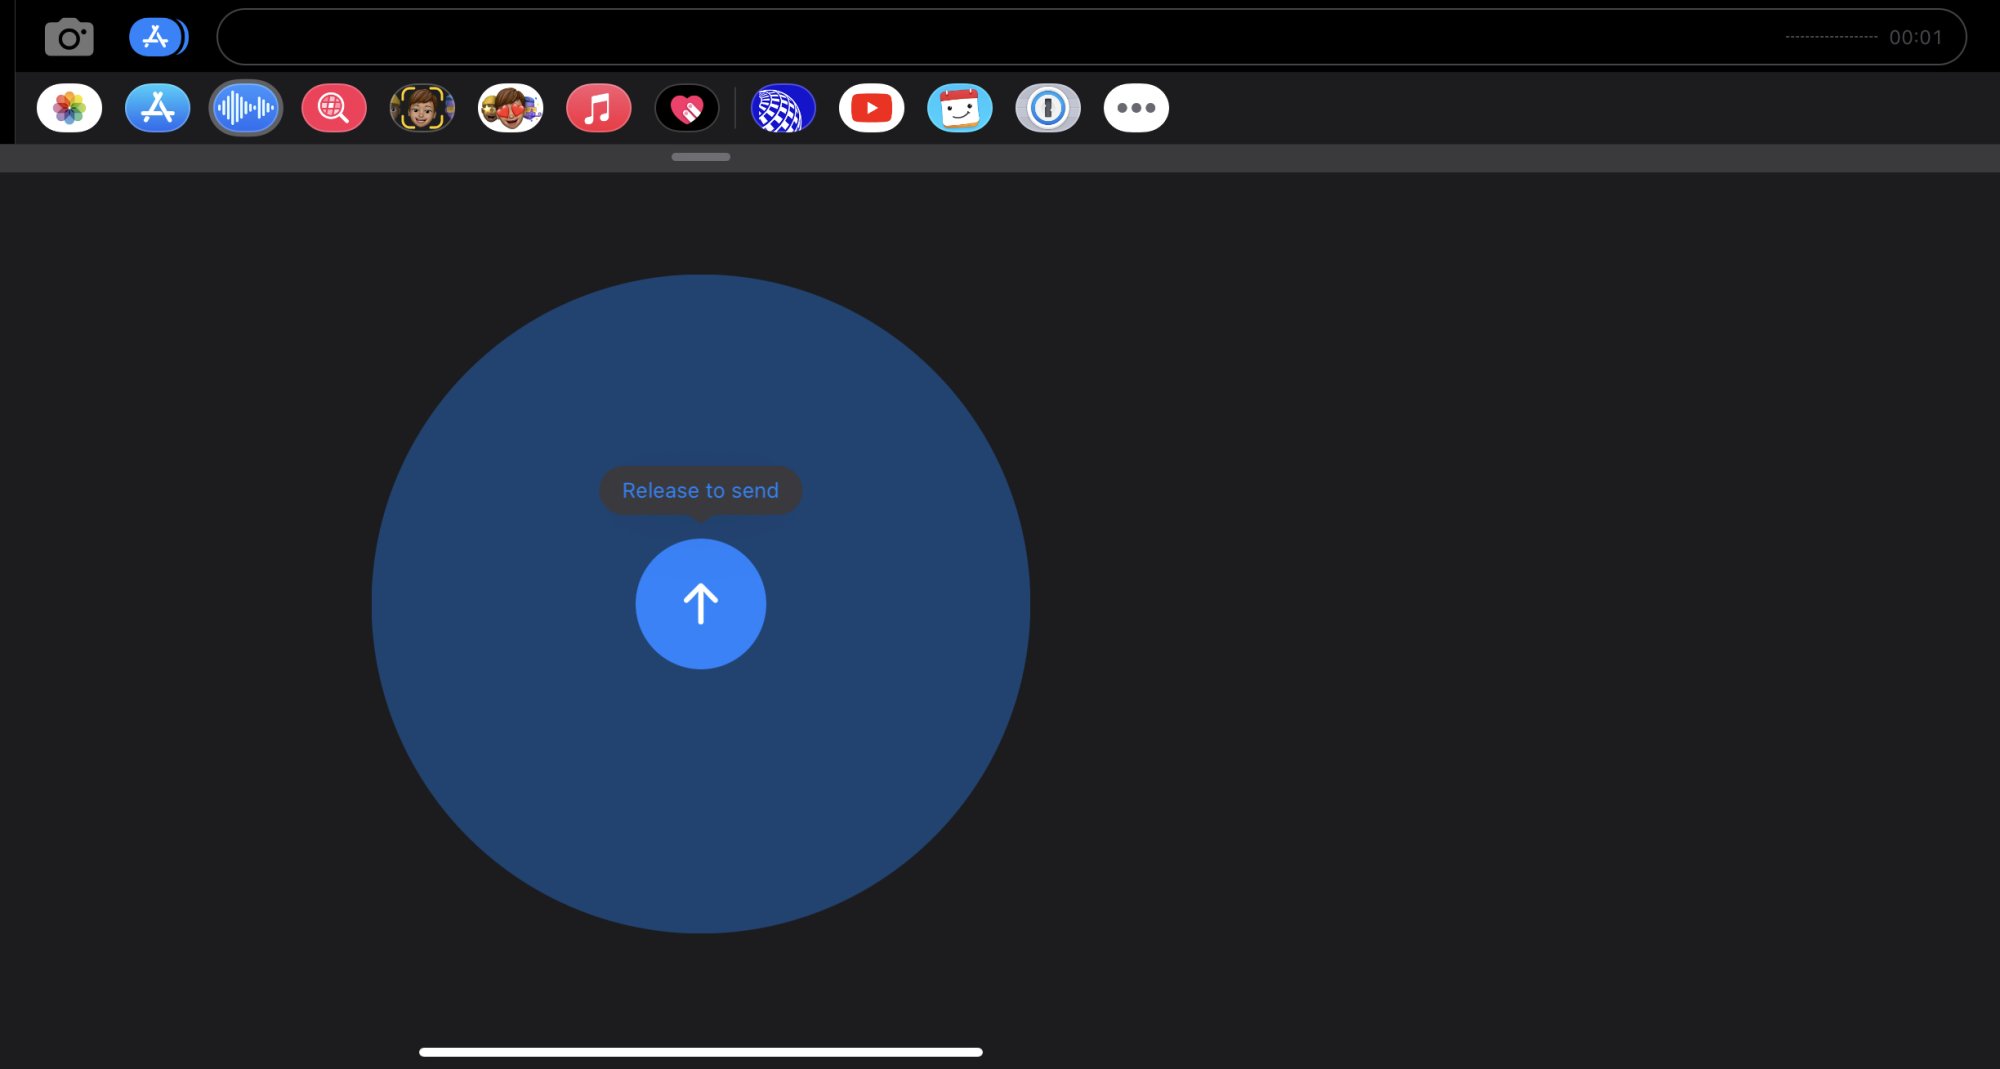This screenshot has width=2000, height=1069.
Task: Show more apps via the three-dot button
Action: tap(1136, 108)
